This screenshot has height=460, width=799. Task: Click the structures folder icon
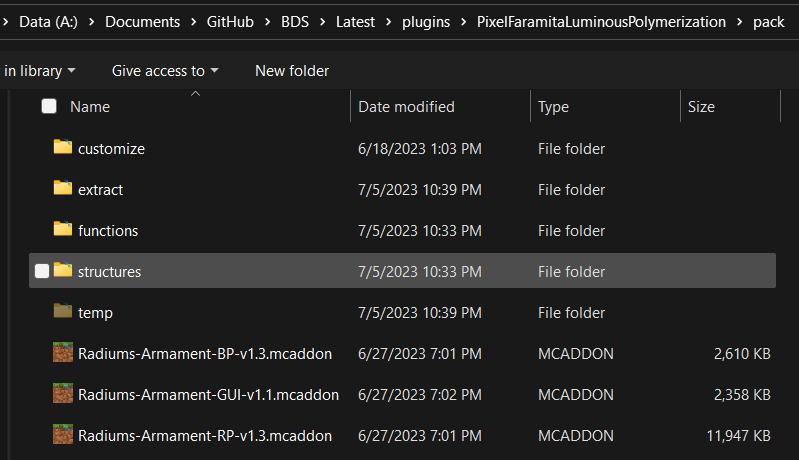pos(63,271)
